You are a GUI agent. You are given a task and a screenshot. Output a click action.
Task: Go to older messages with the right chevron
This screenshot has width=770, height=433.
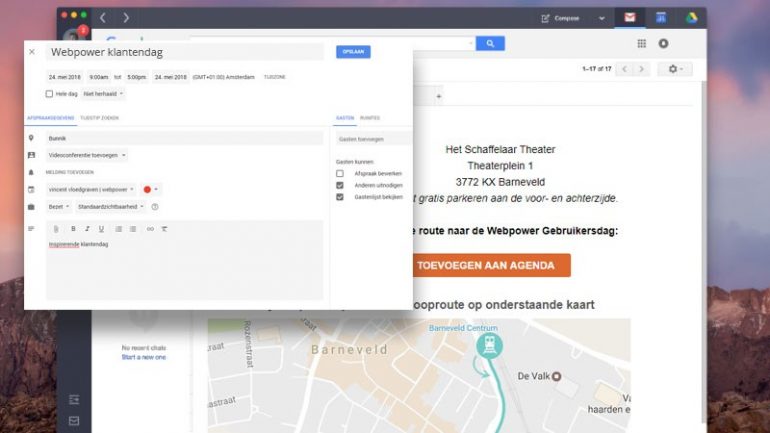coord(641,69)
